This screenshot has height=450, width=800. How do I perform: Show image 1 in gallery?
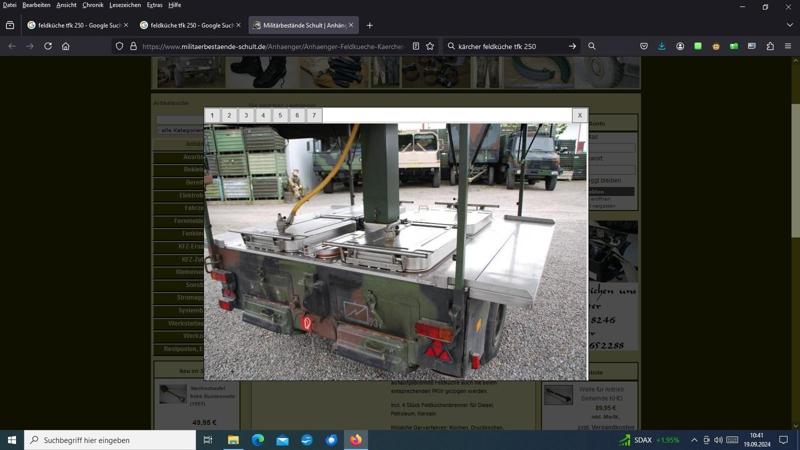click(x=212, y=115)
